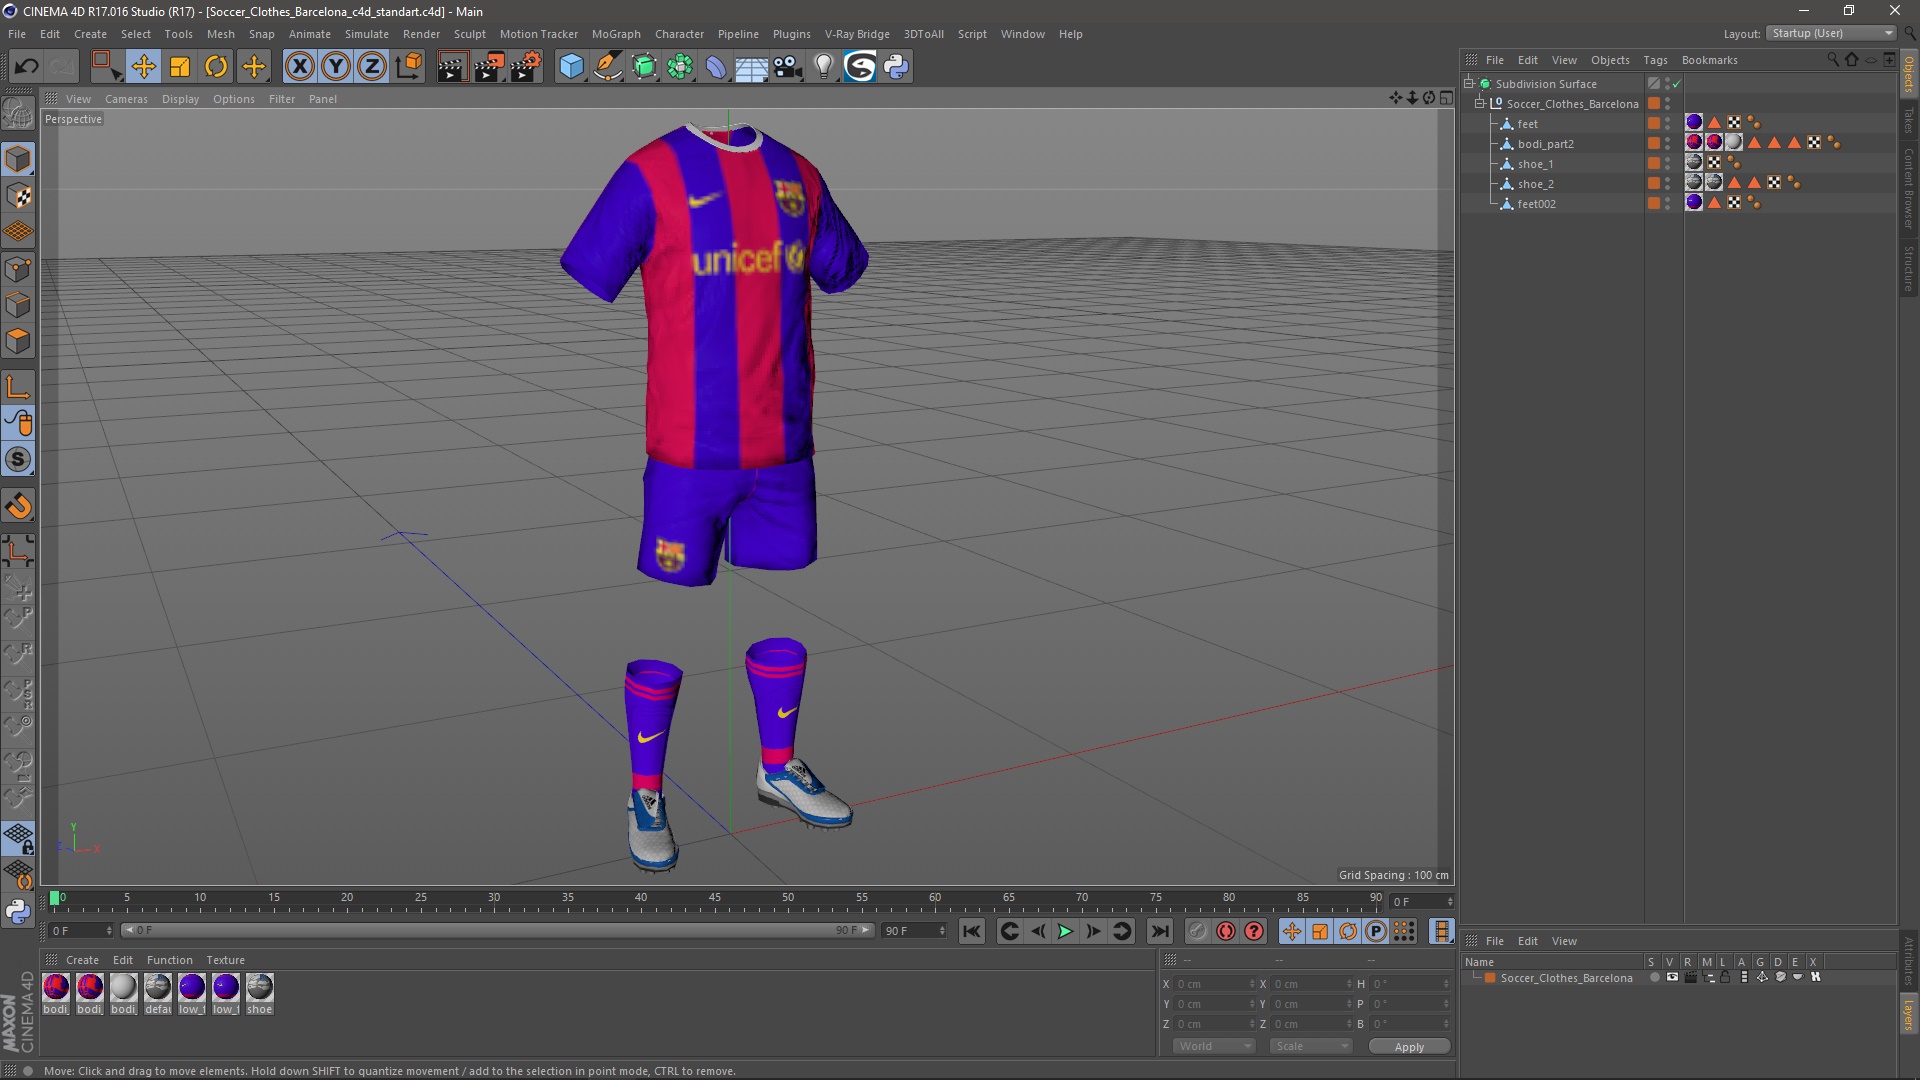This screenshot has height=1080, width=1920.
Task: Click the Apply button
Action: [x=1409, y=1047]
